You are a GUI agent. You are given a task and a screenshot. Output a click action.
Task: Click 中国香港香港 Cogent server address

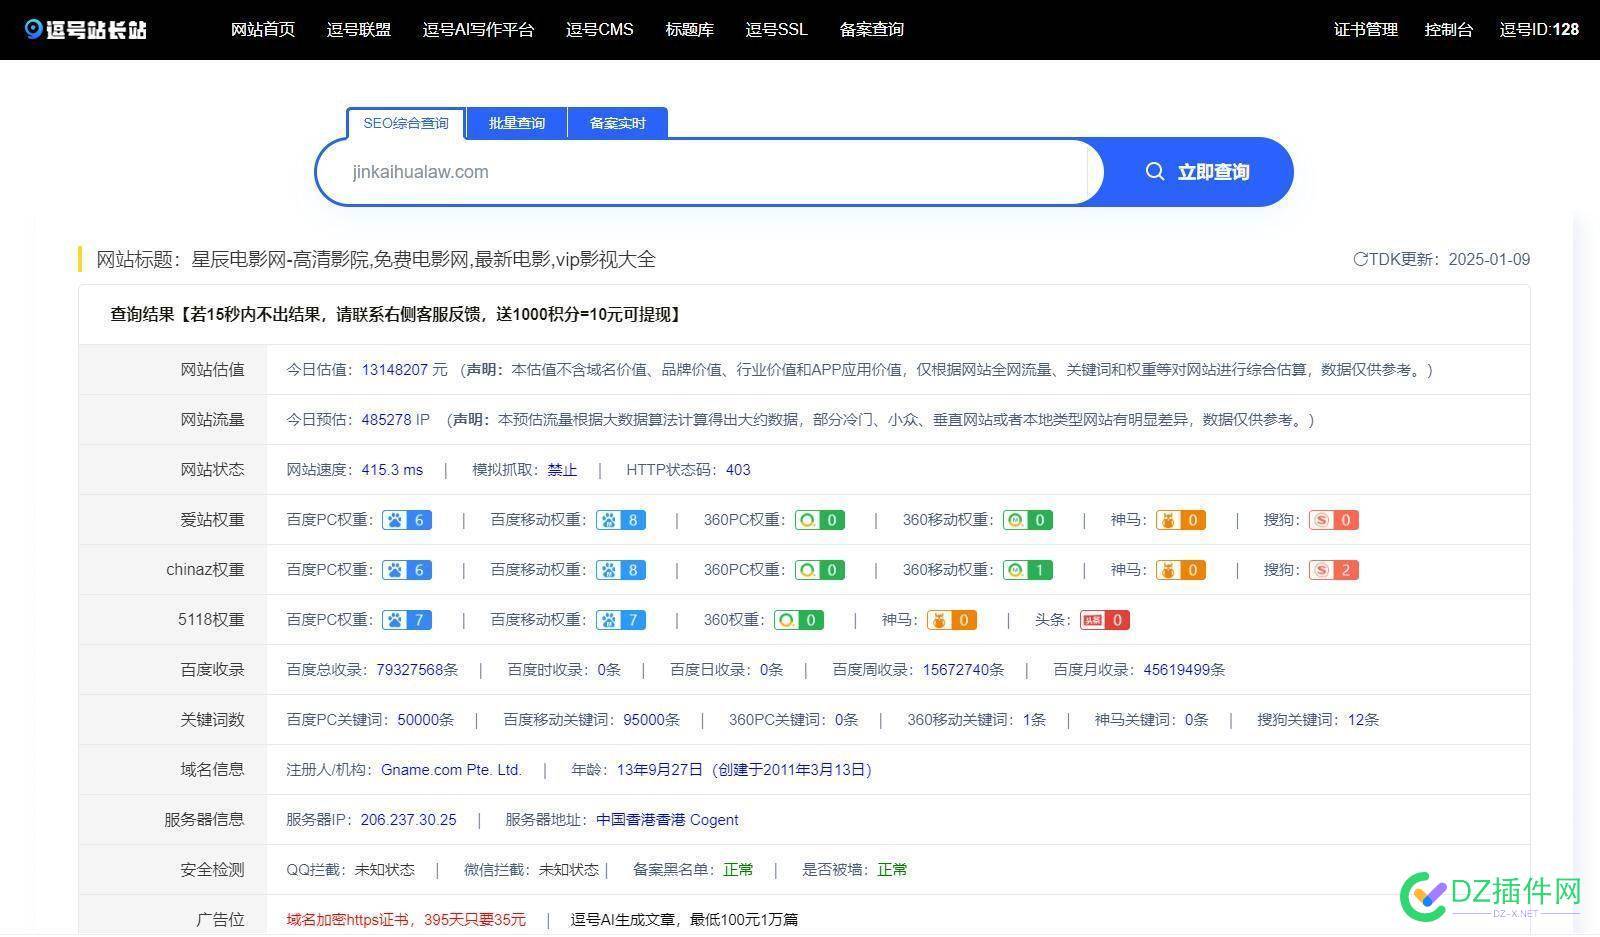pos(668,820)
